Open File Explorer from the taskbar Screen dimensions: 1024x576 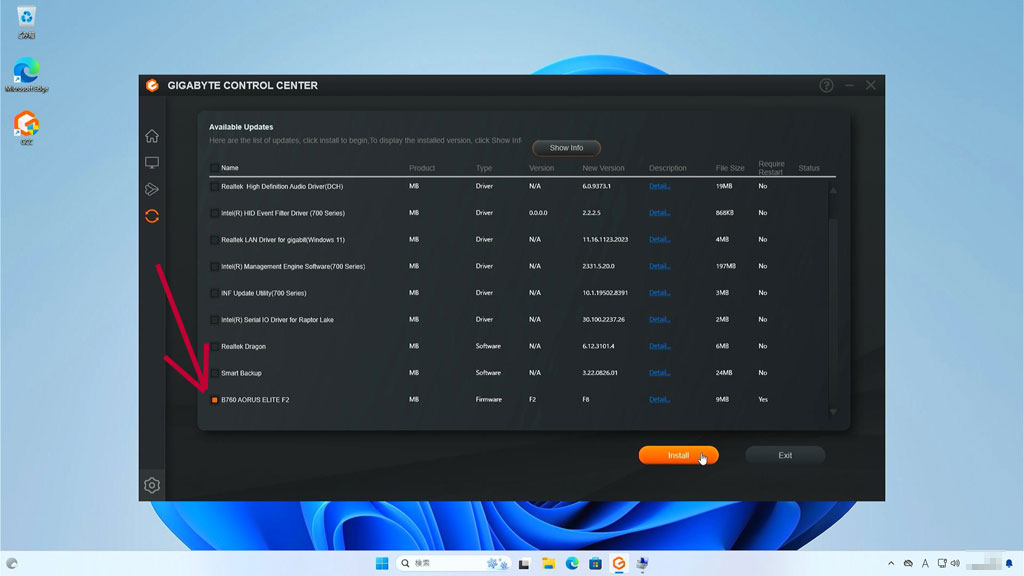[547, 564]
